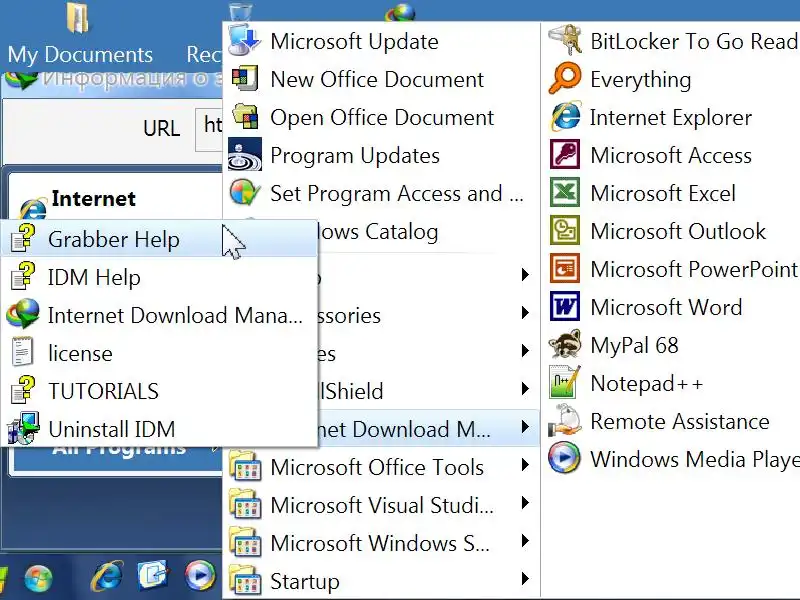
Task: Click the 'Notepad++' text label
Action: pos(646,384)
